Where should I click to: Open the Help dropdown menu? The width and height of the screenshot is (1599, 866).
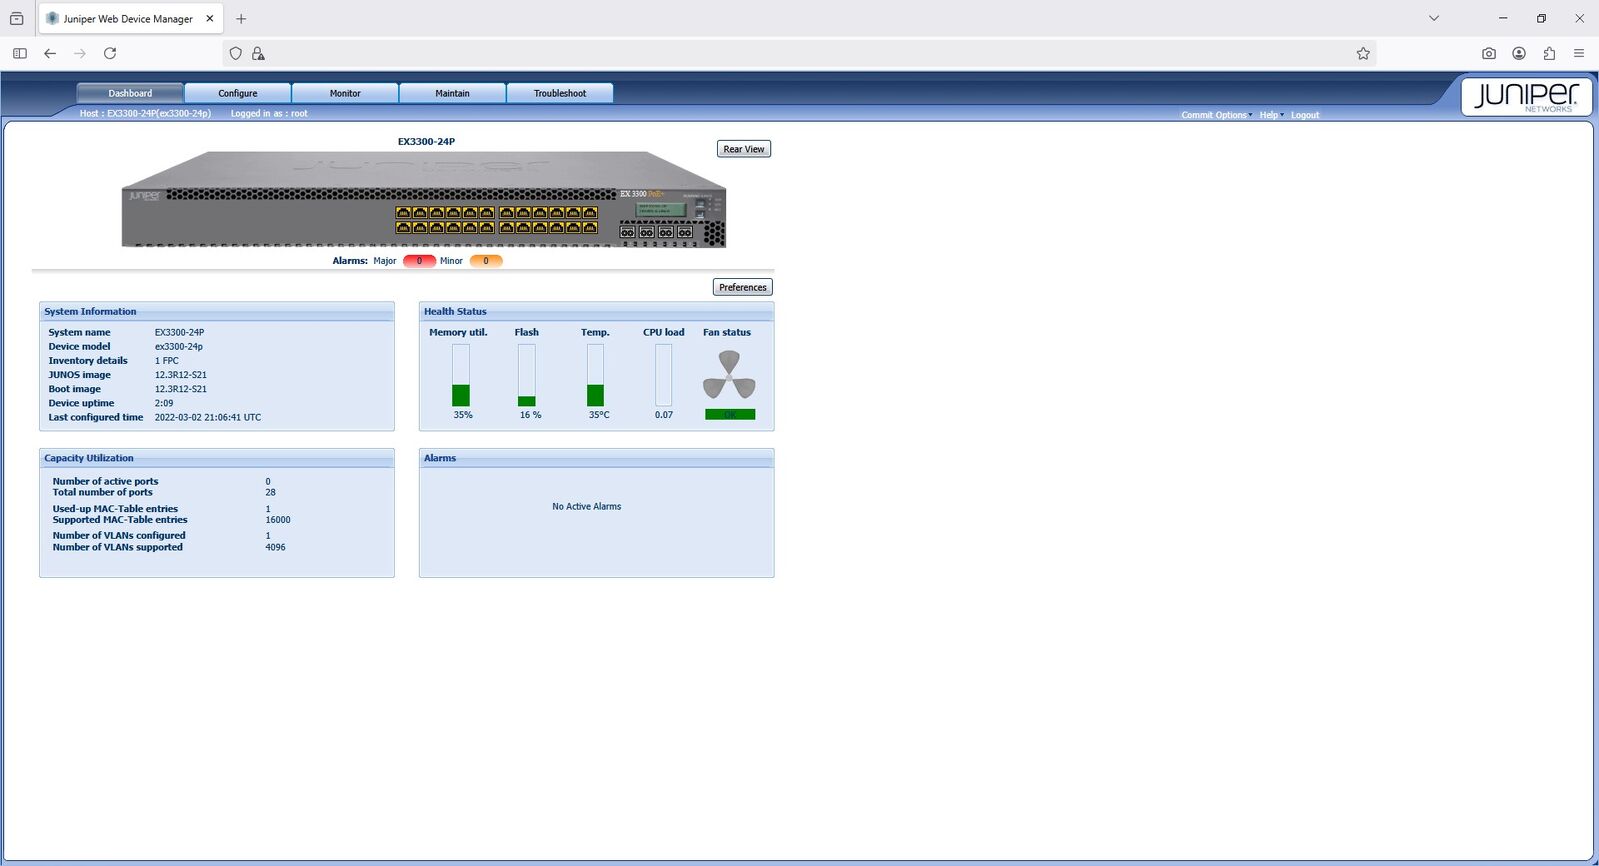pyautogui.click(x=1270, y=115)
